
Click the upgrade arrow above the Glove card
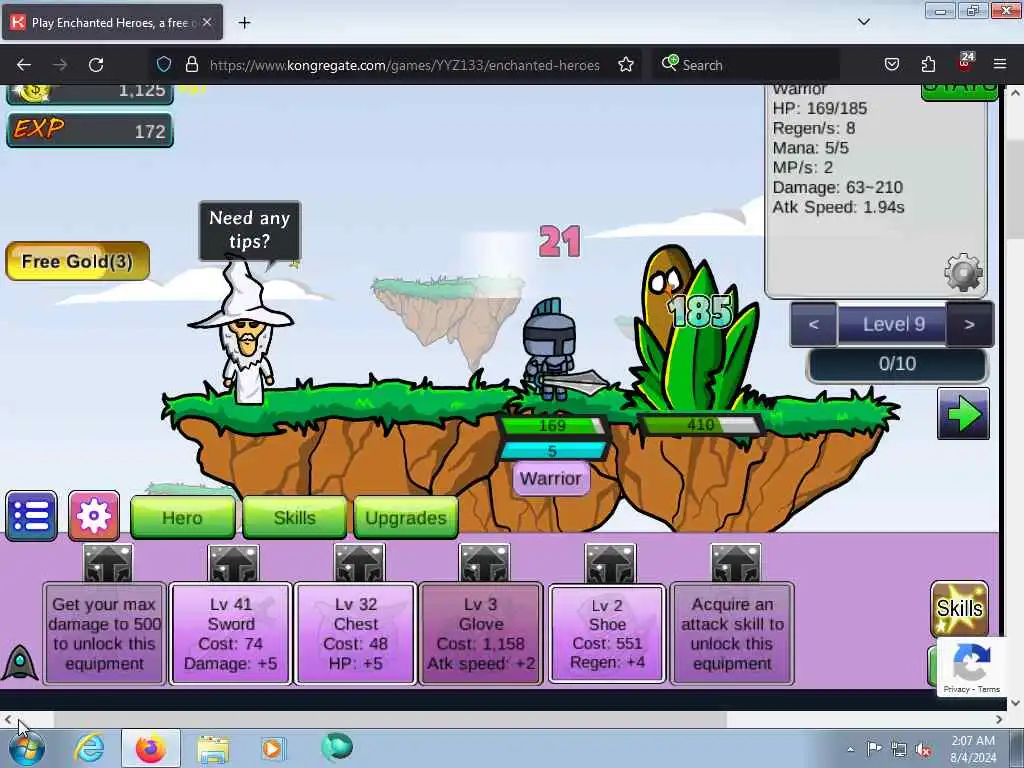pyautogui.click(x=484, y=563)
